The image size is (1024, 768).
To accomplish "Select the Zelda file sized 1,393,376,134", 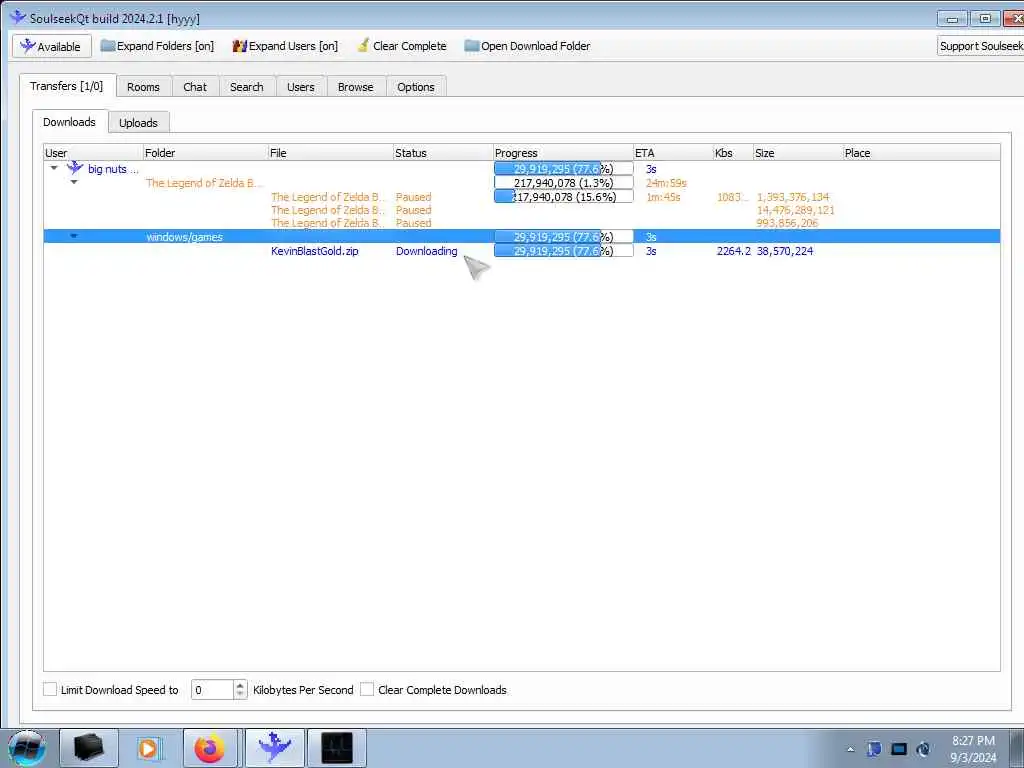I will (522, 197).
